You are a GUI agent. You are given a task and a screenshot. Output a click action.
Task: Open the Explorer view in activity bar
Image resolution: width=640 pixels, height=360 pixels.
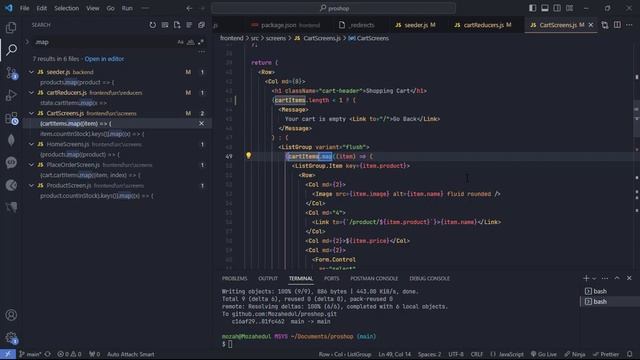click(11, 28)
